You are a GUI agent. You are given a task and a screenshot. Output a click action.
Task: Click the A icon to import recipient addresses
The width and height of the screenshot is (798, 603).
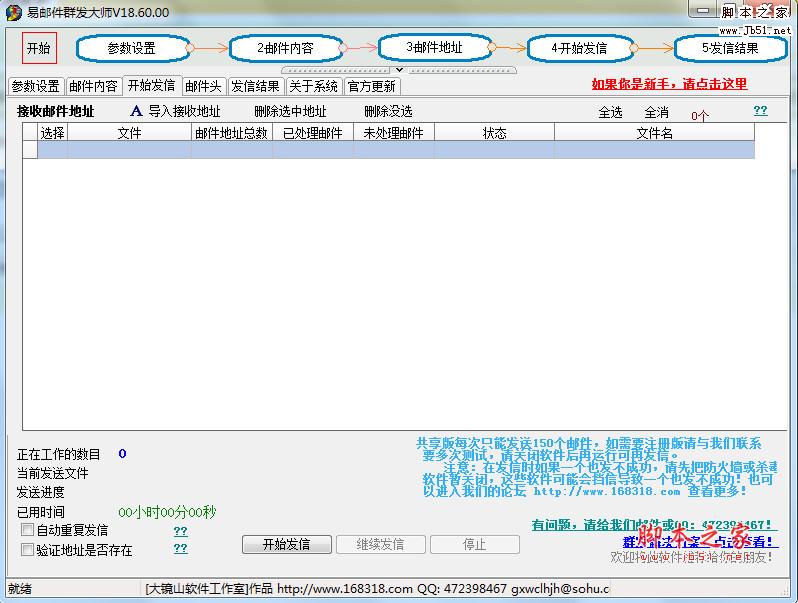point(137,112)
